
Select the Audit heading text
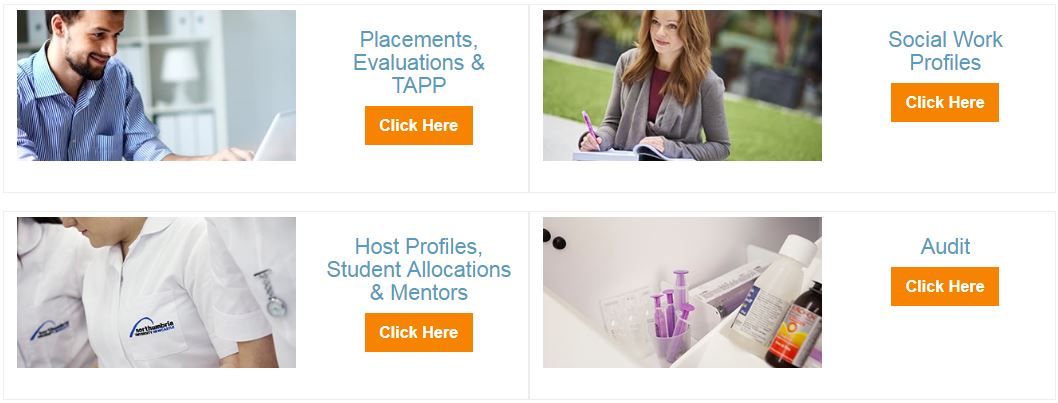click(945, 246)
